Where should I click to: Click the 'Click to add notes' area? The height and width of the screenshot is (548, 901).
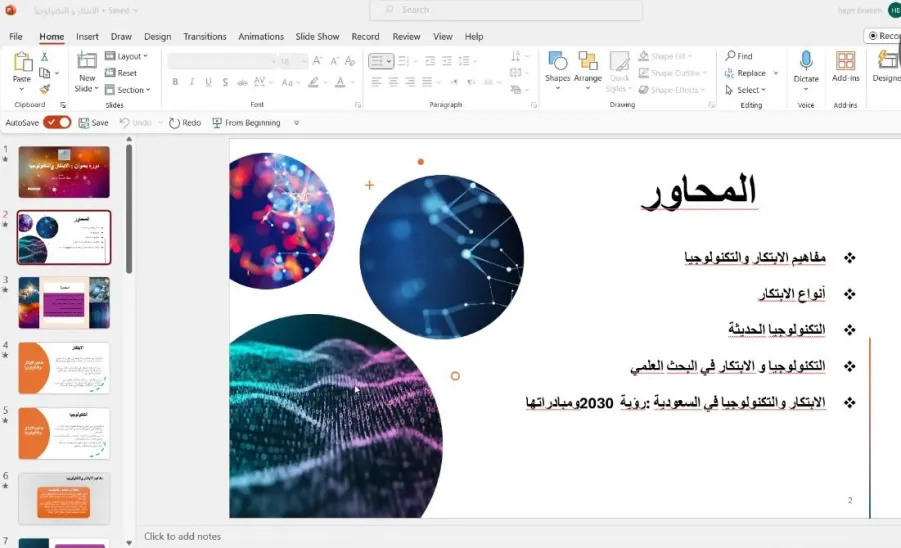click(x=182, y=536)
